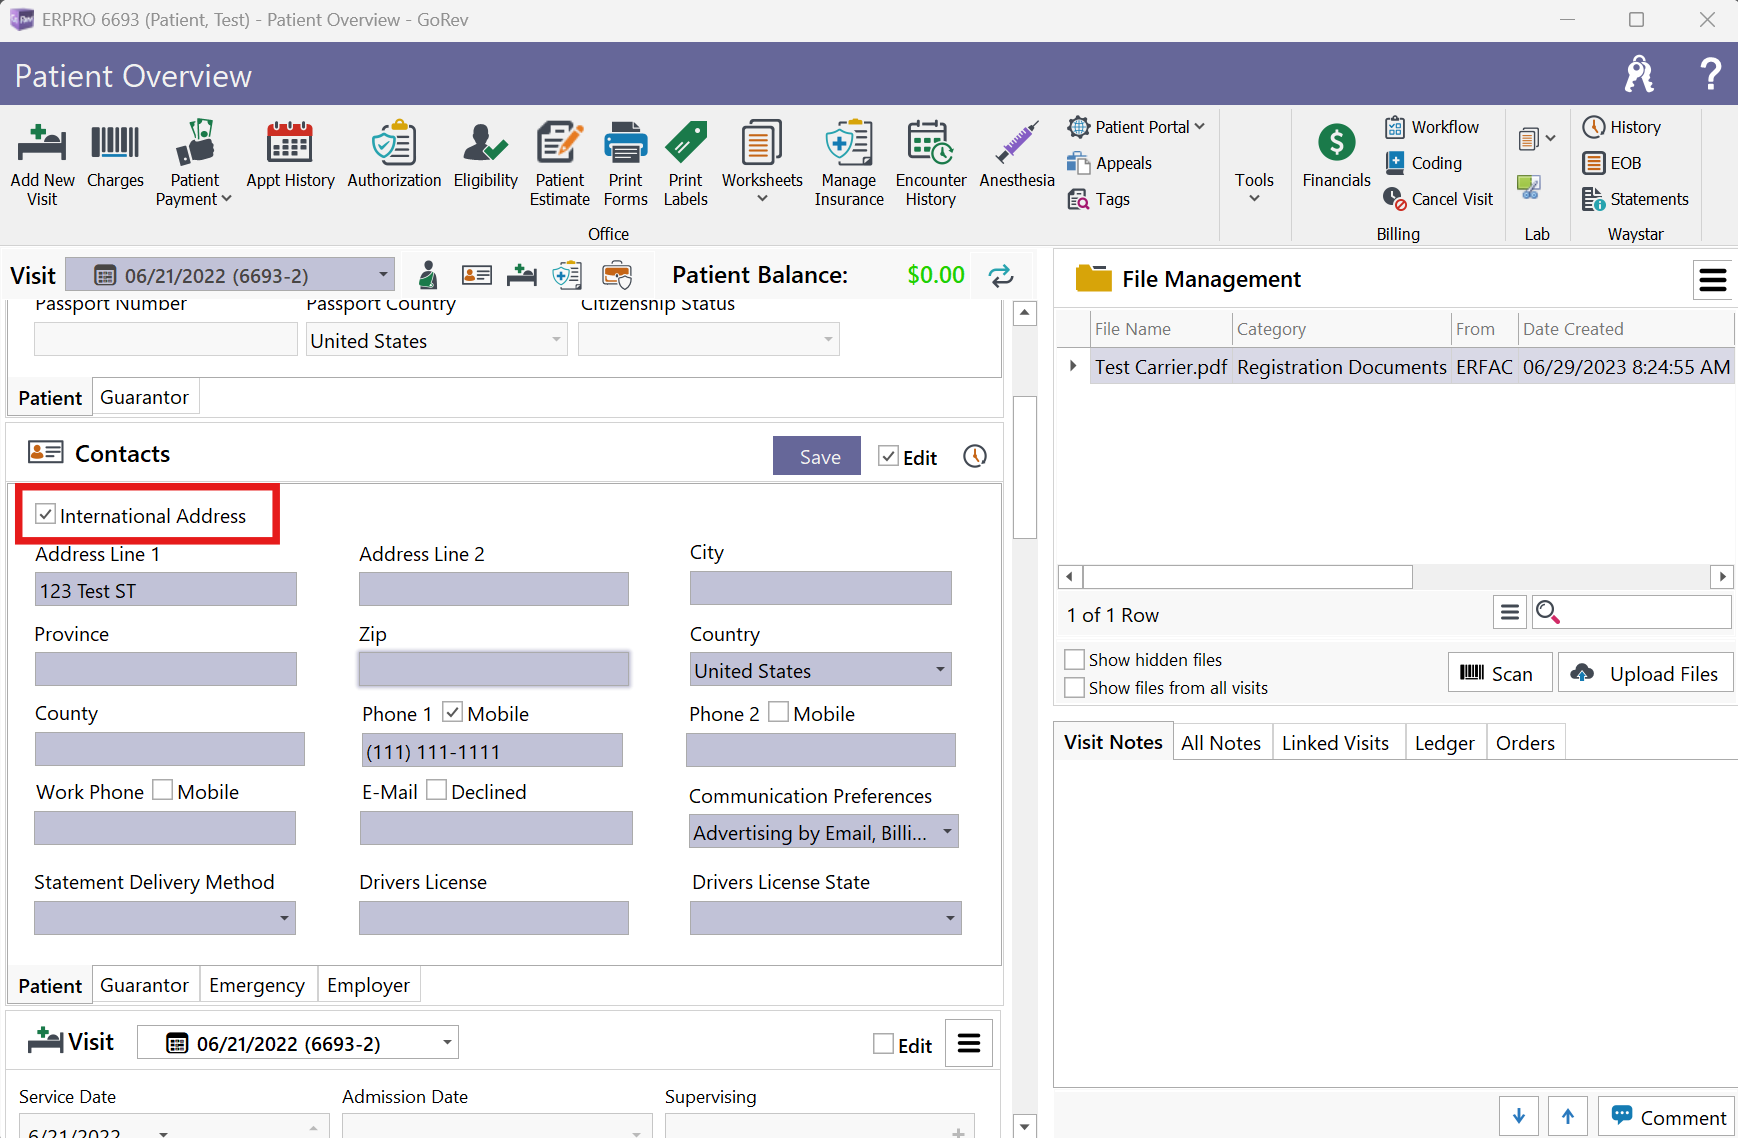Open Worksheets menu
Screen dimensions: 1738x1138
coord(762,163)
